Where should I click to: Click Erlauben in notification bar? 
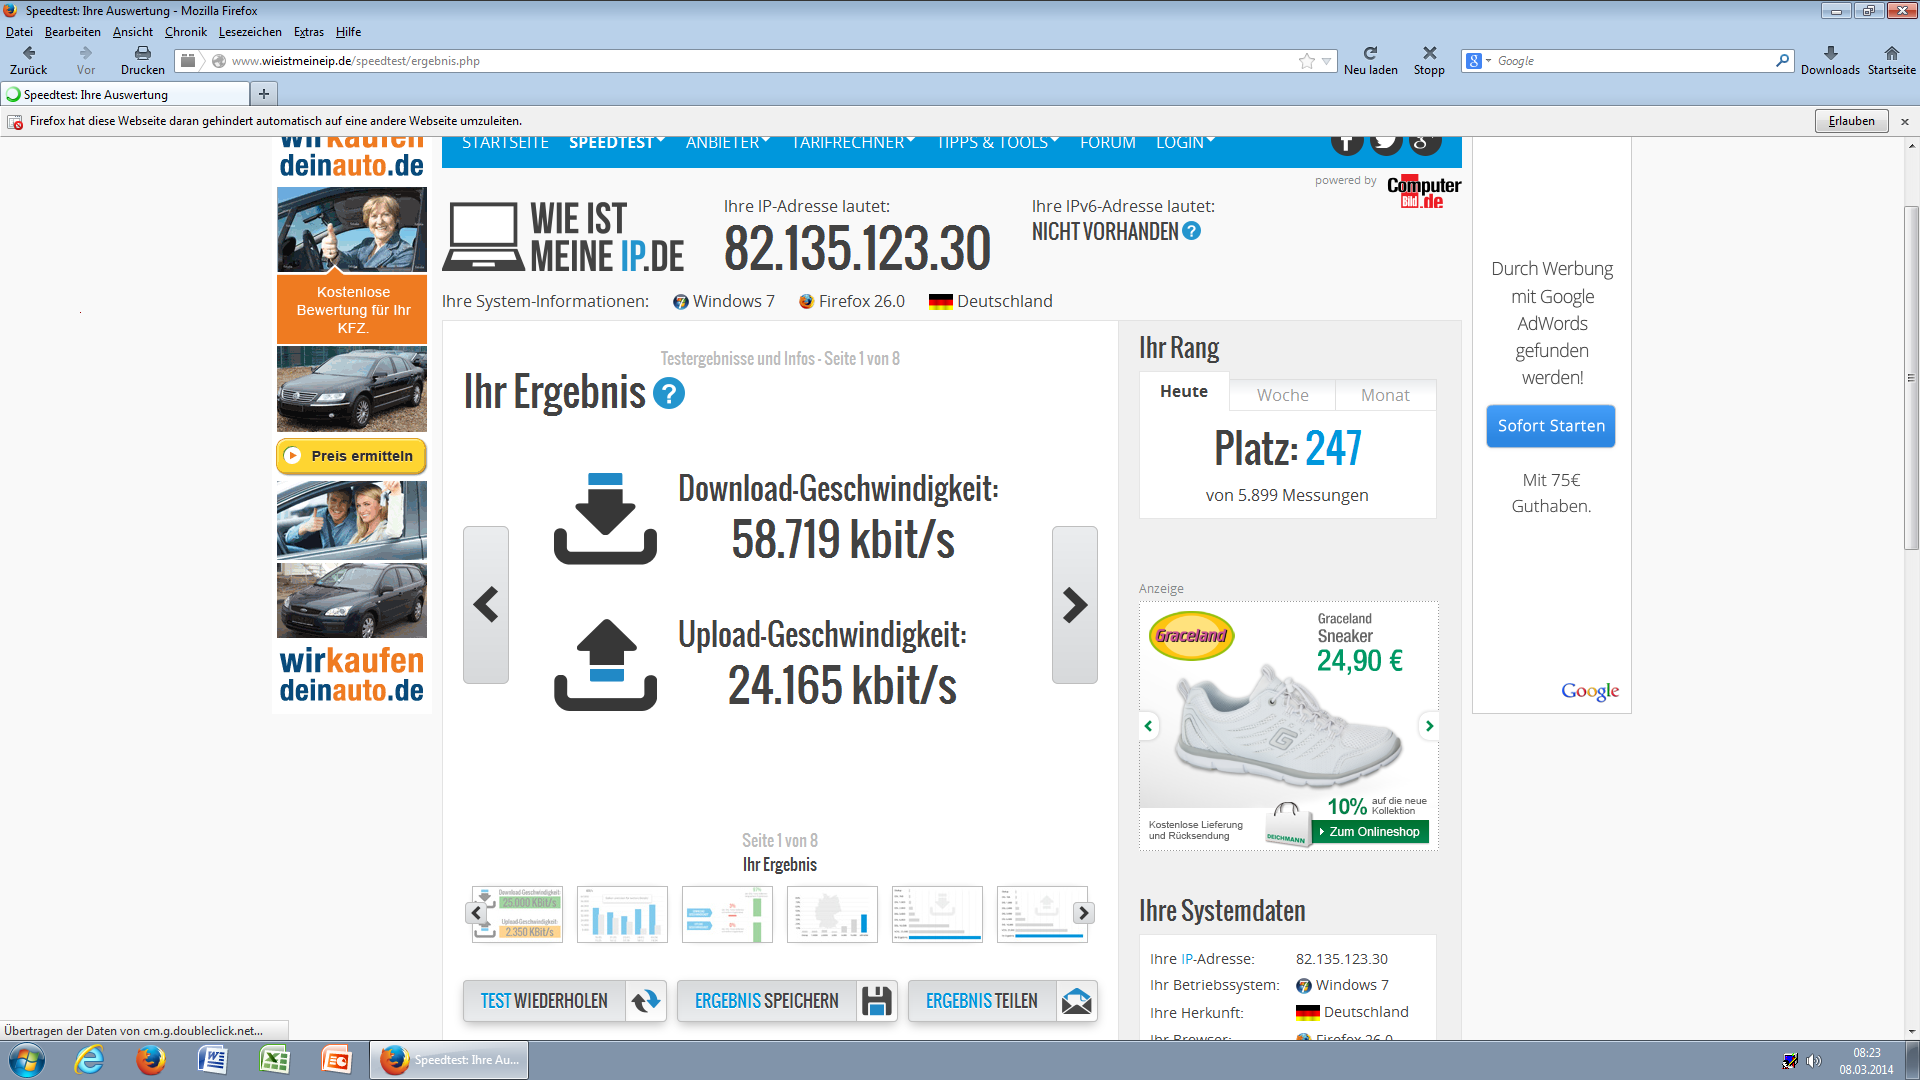pos(1852,121)
